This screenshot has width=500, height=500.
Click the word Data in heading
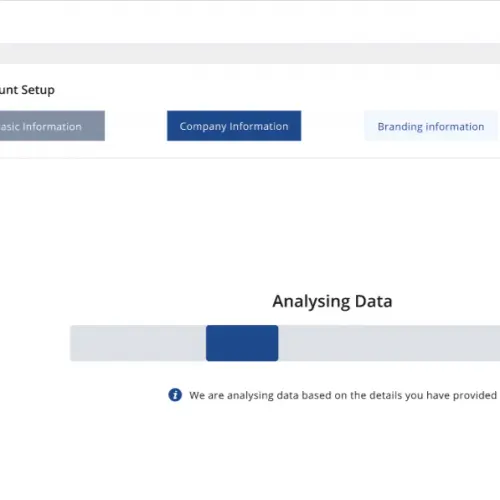374,301
